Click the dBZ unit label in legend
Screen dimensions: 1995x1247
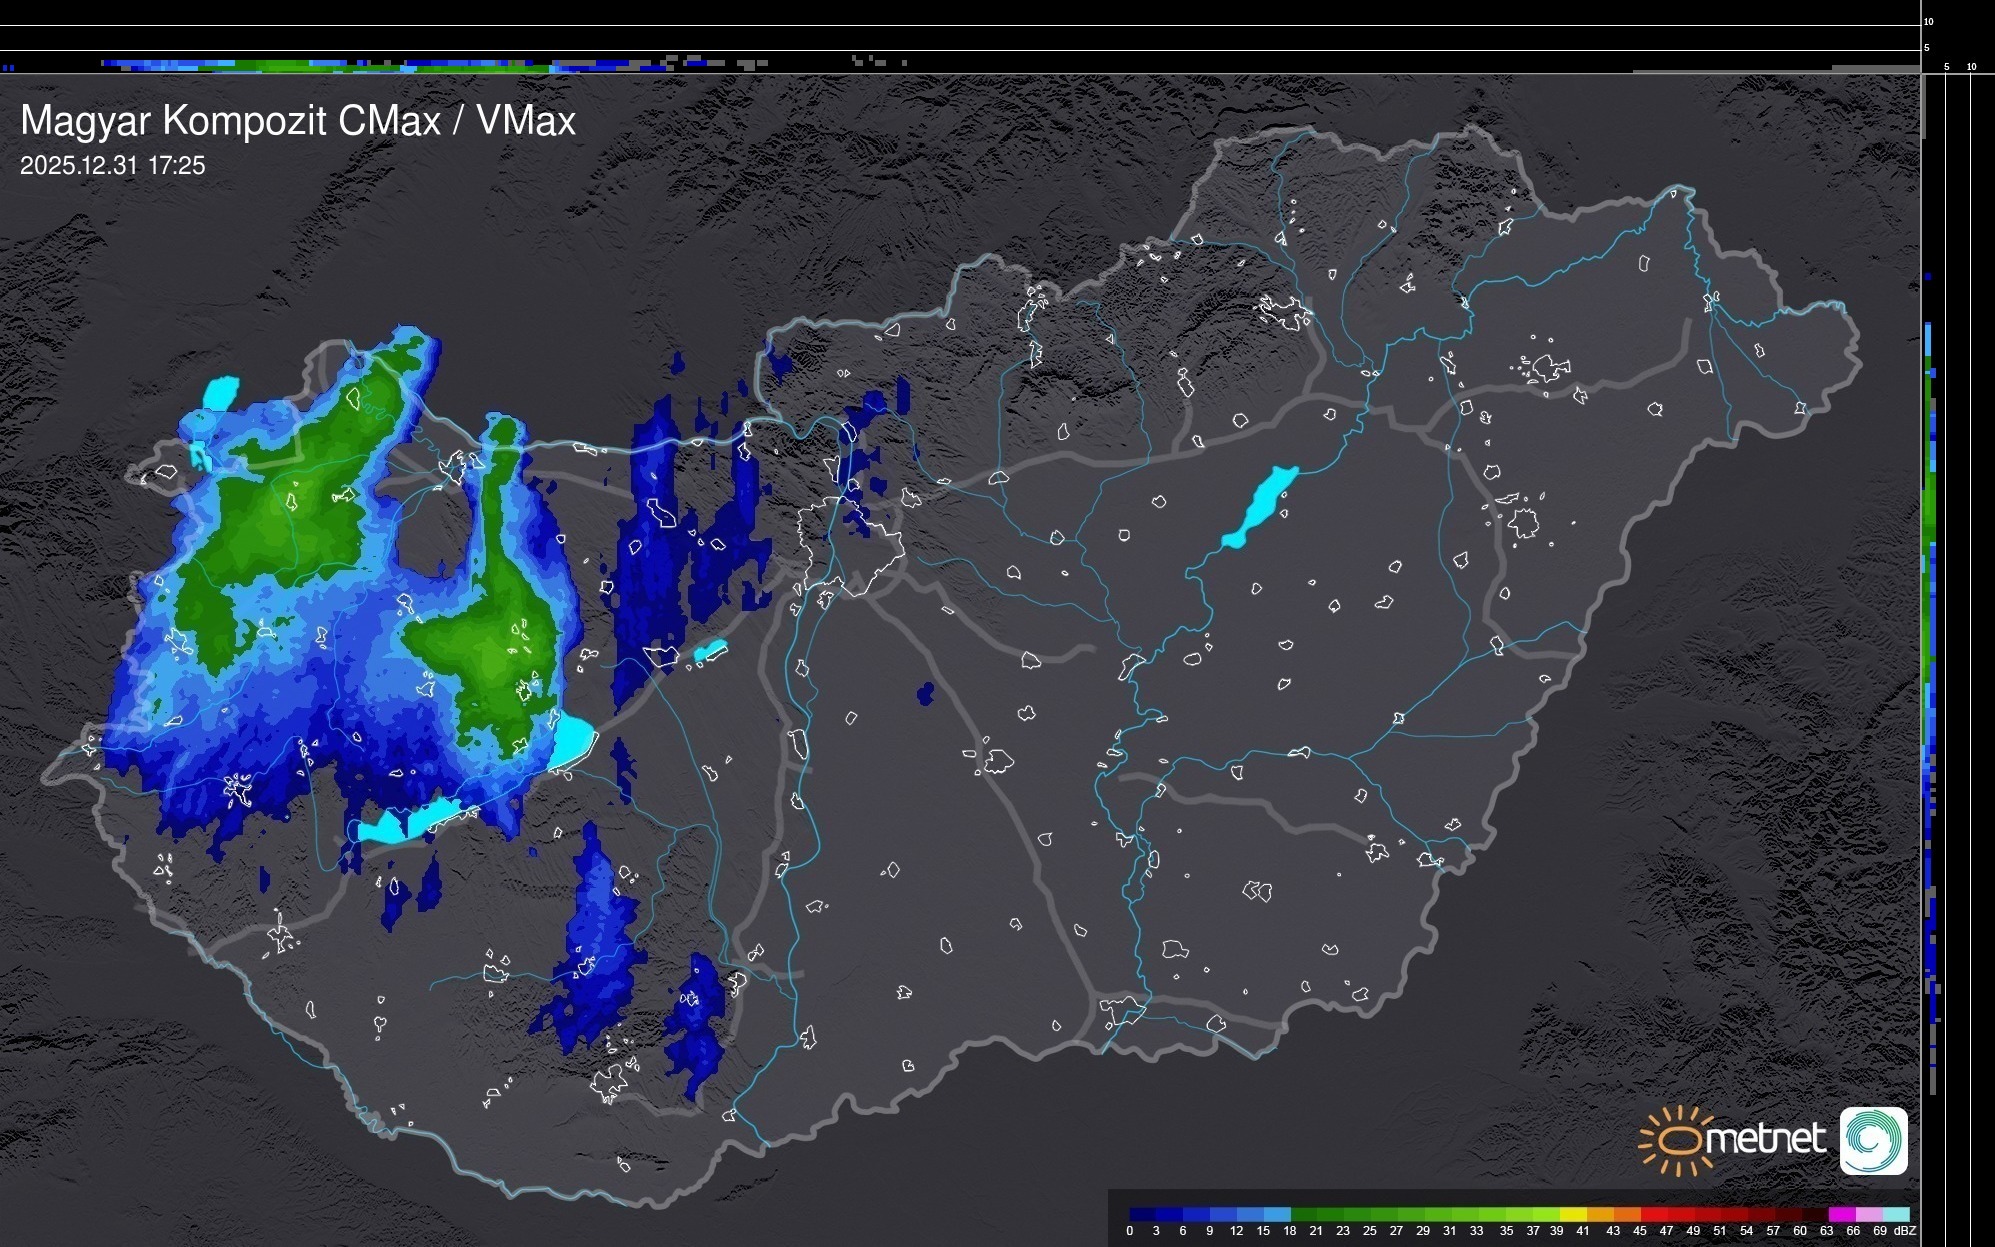[1905, 1231]
